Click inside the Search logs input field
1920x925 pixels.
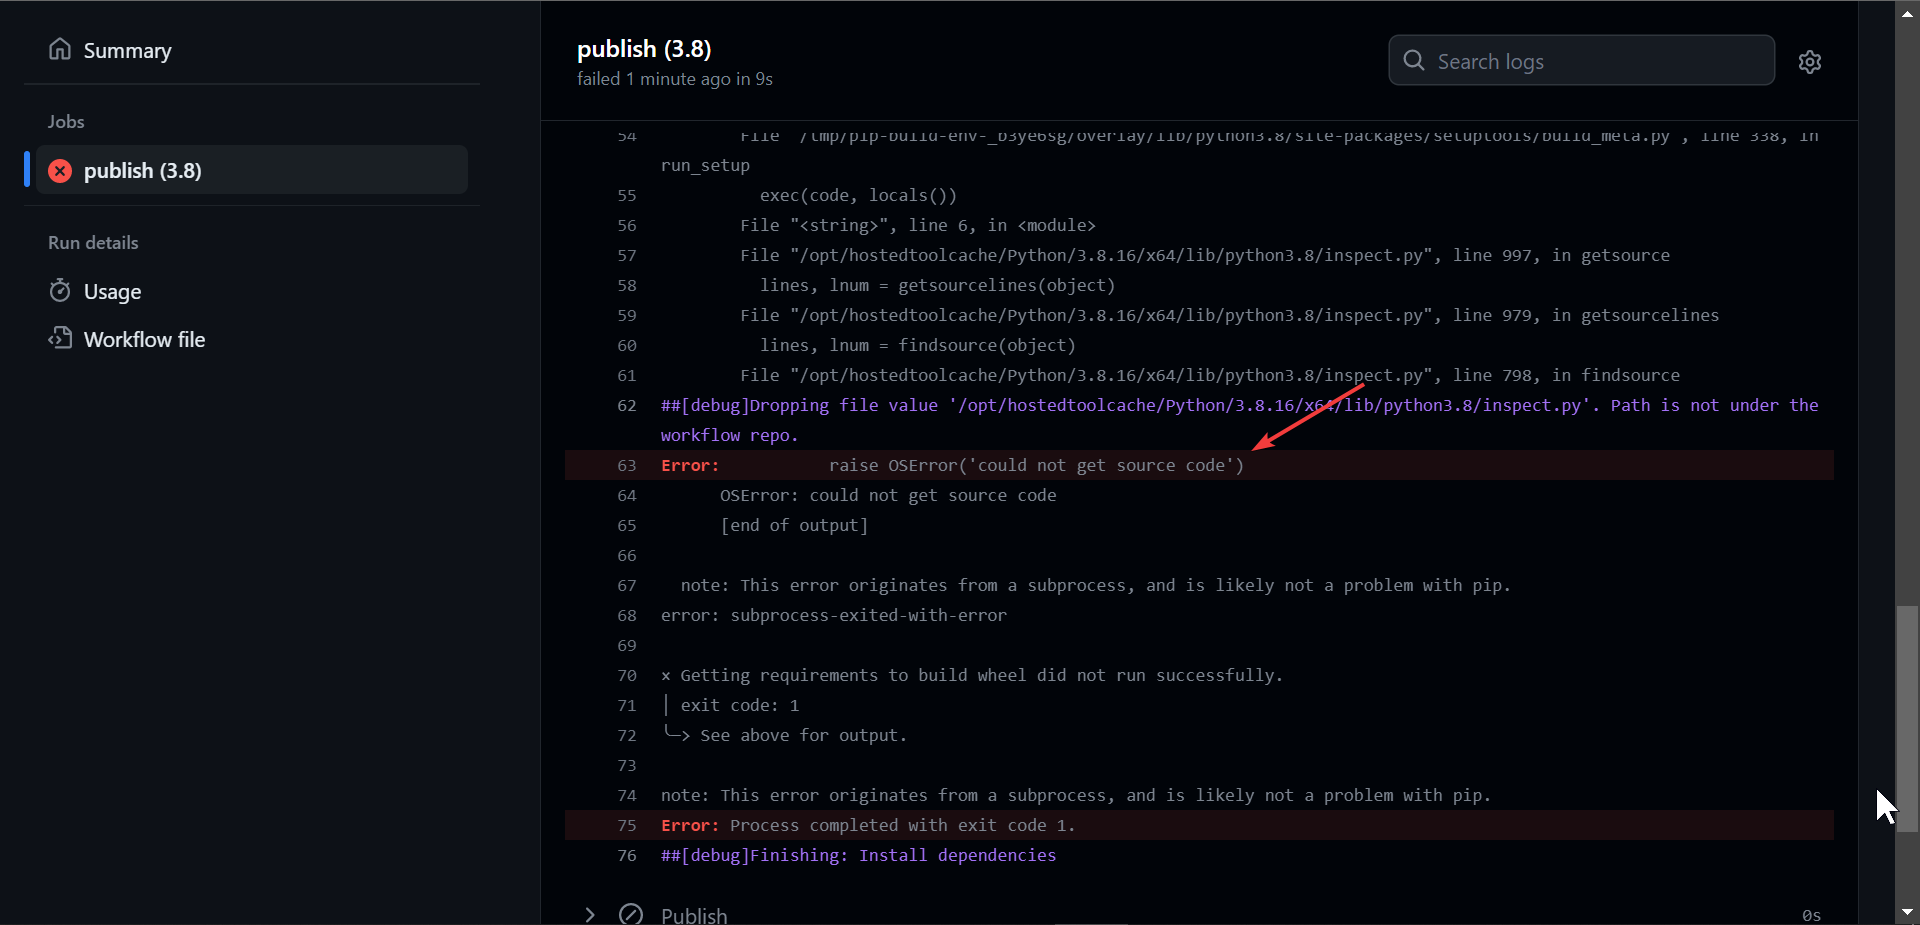pyautogui.click(x=1580, y=60)
